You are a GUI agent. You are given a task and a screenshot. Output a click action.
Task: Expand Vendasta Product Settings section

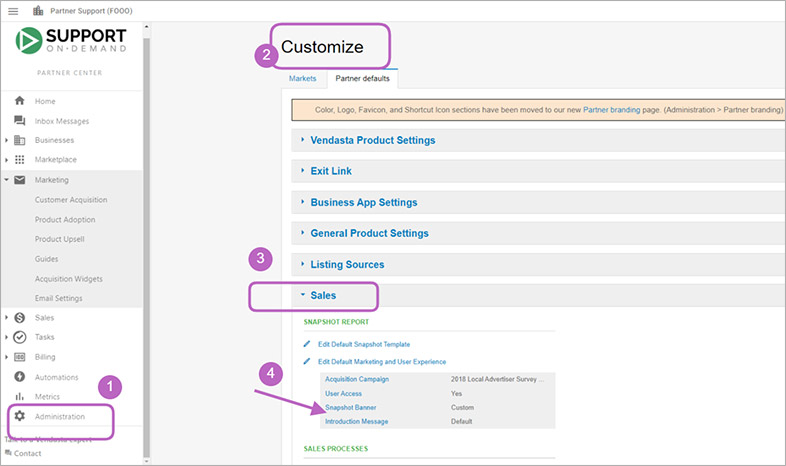[x=372, y=140]
